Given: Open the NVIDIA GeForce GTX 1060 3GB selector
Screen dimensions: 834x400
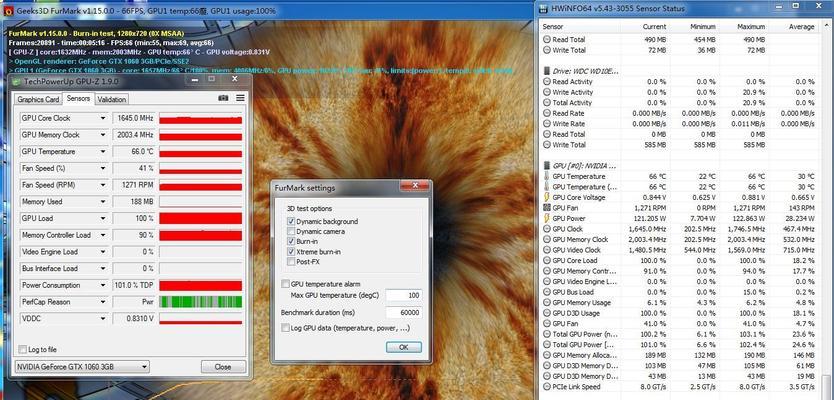Looking at the screenshot, I should (82, 366).
